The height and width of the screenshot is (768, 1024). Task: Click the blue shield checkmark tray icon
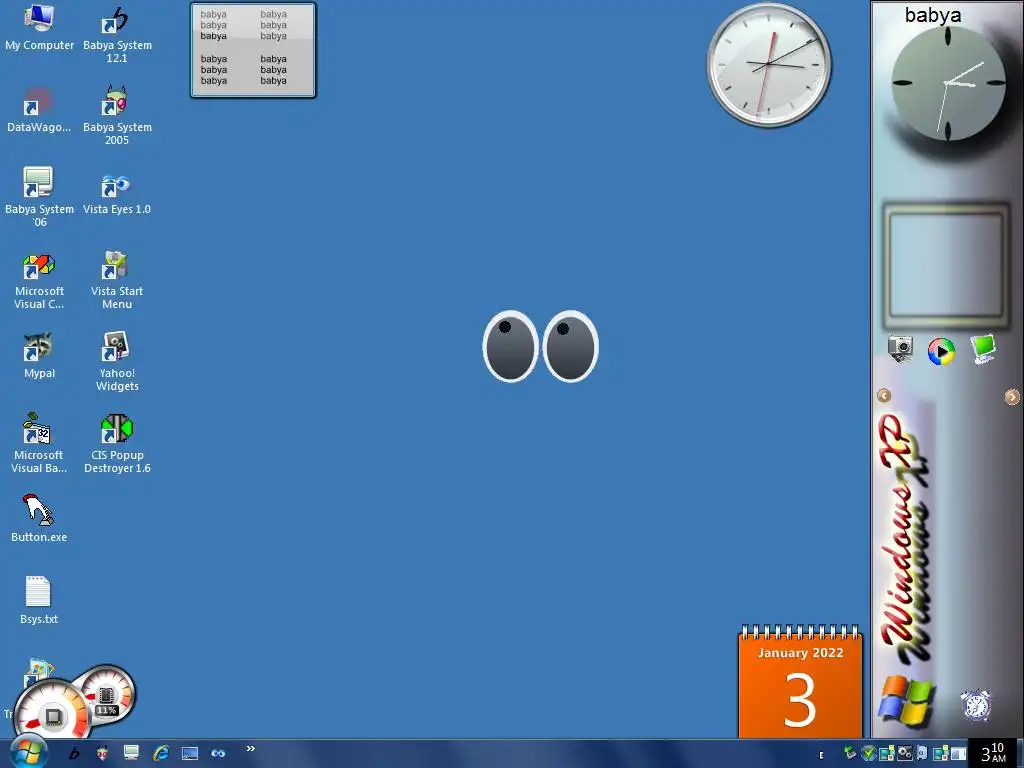click(x=868, y=753)
